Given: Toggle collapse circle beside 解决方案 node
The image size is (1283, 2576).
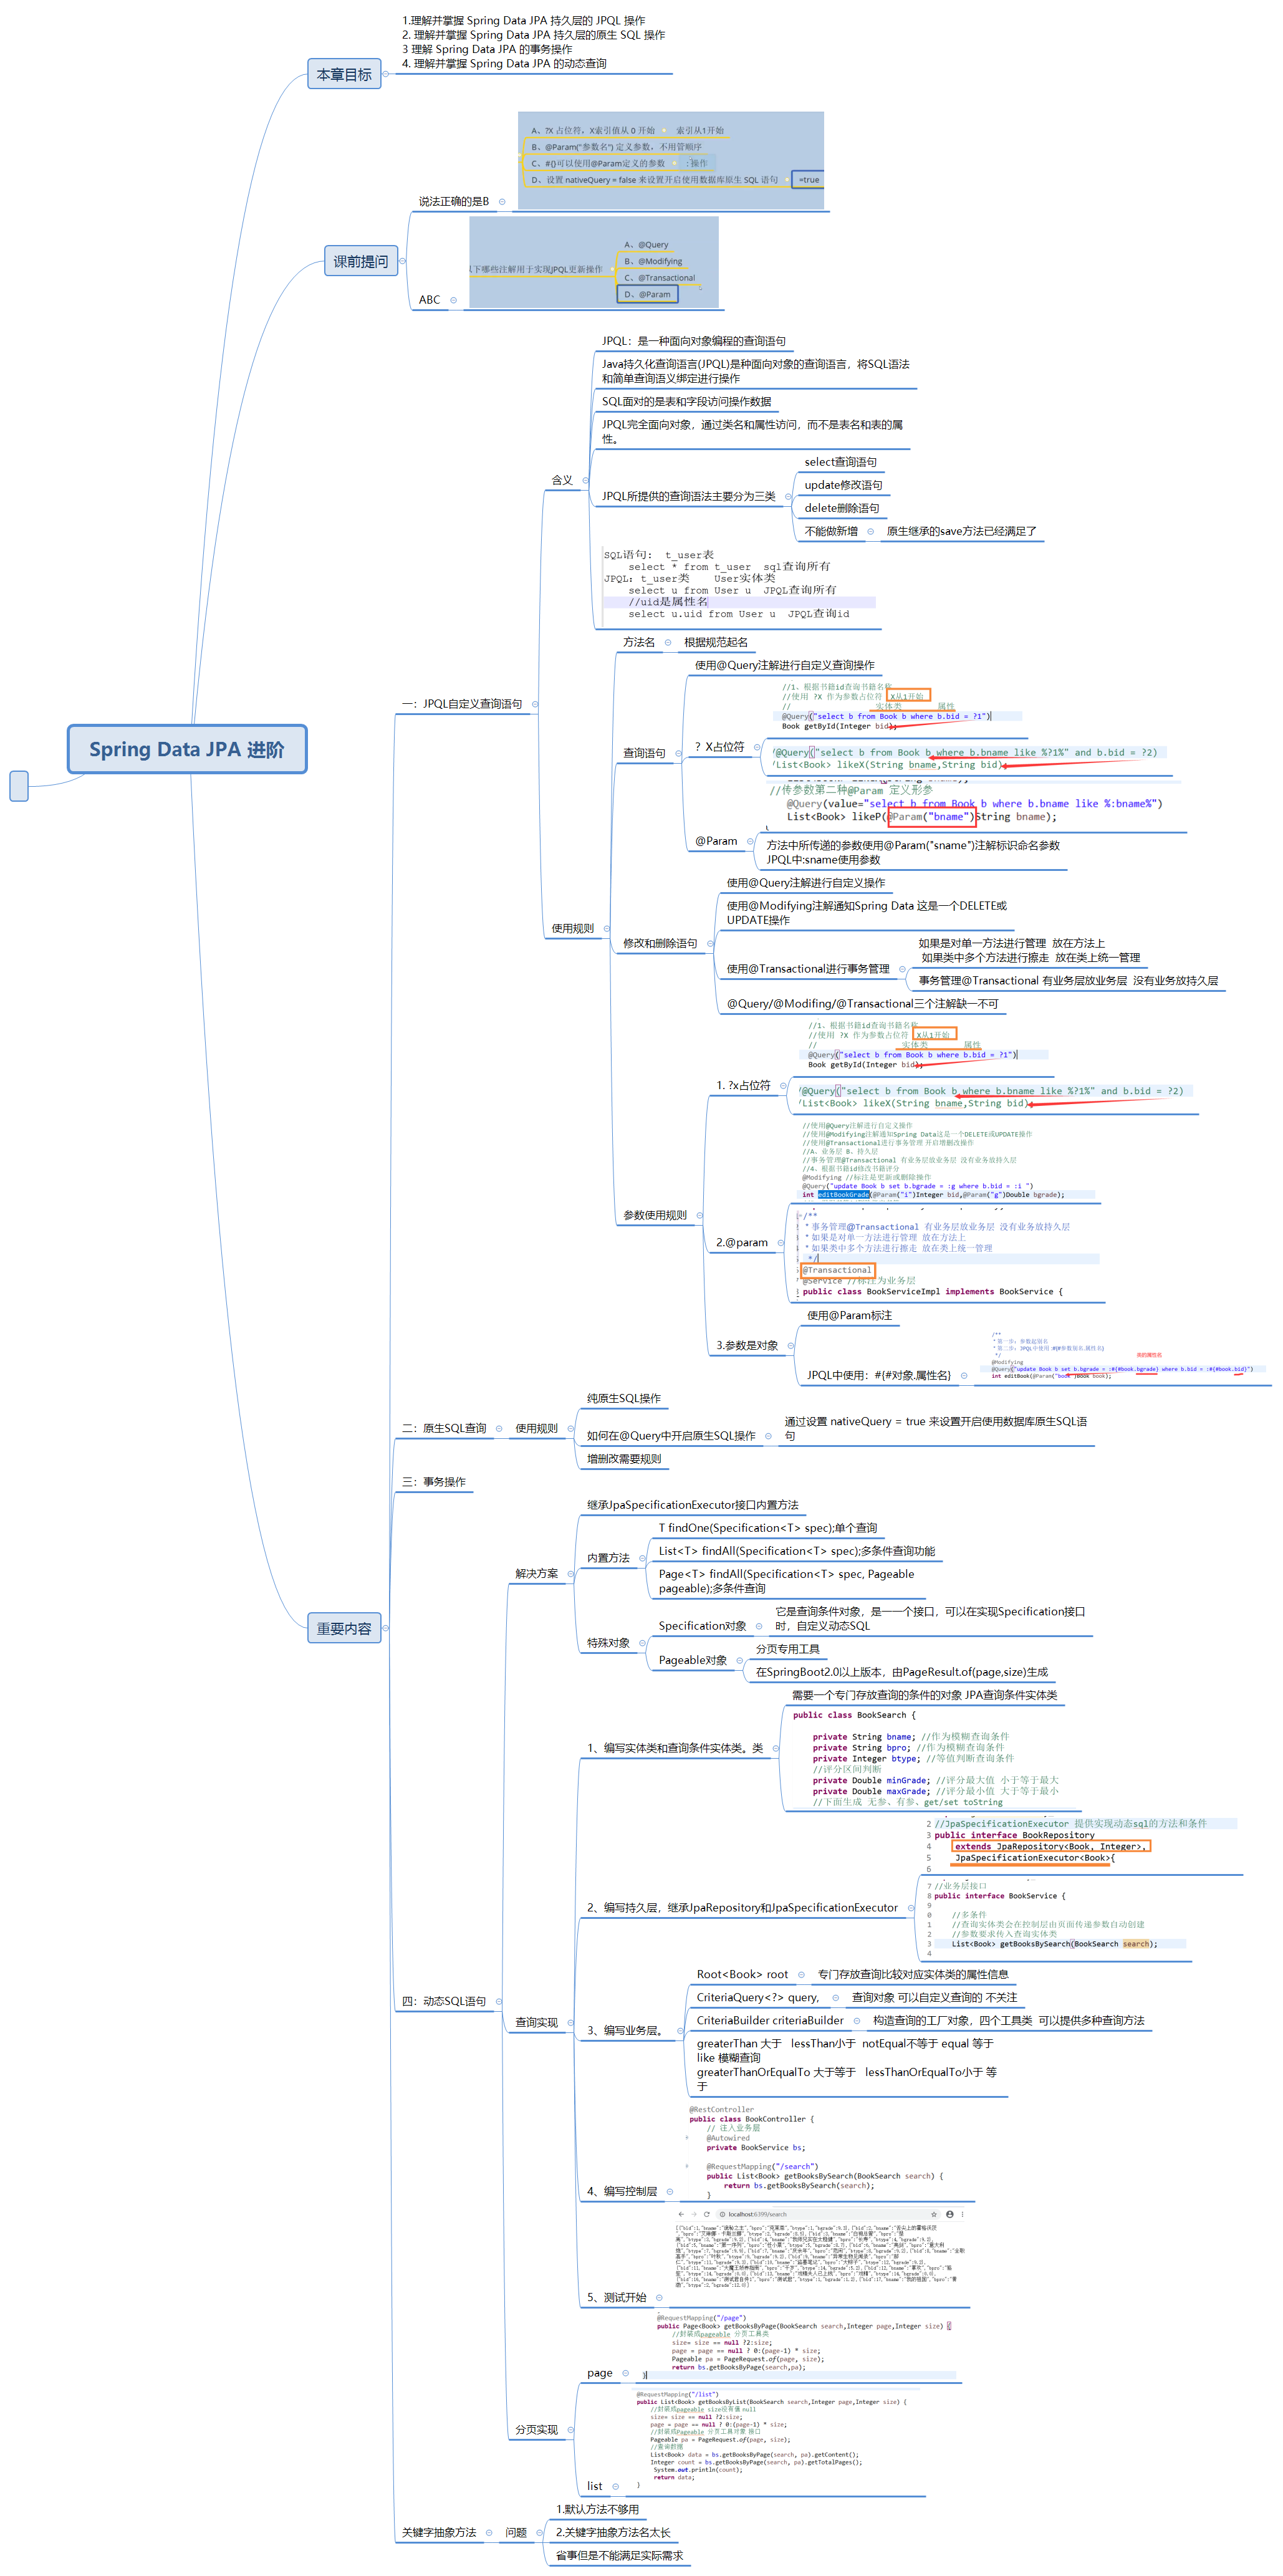Looking at the screenshot, I should click(570, 1573).
